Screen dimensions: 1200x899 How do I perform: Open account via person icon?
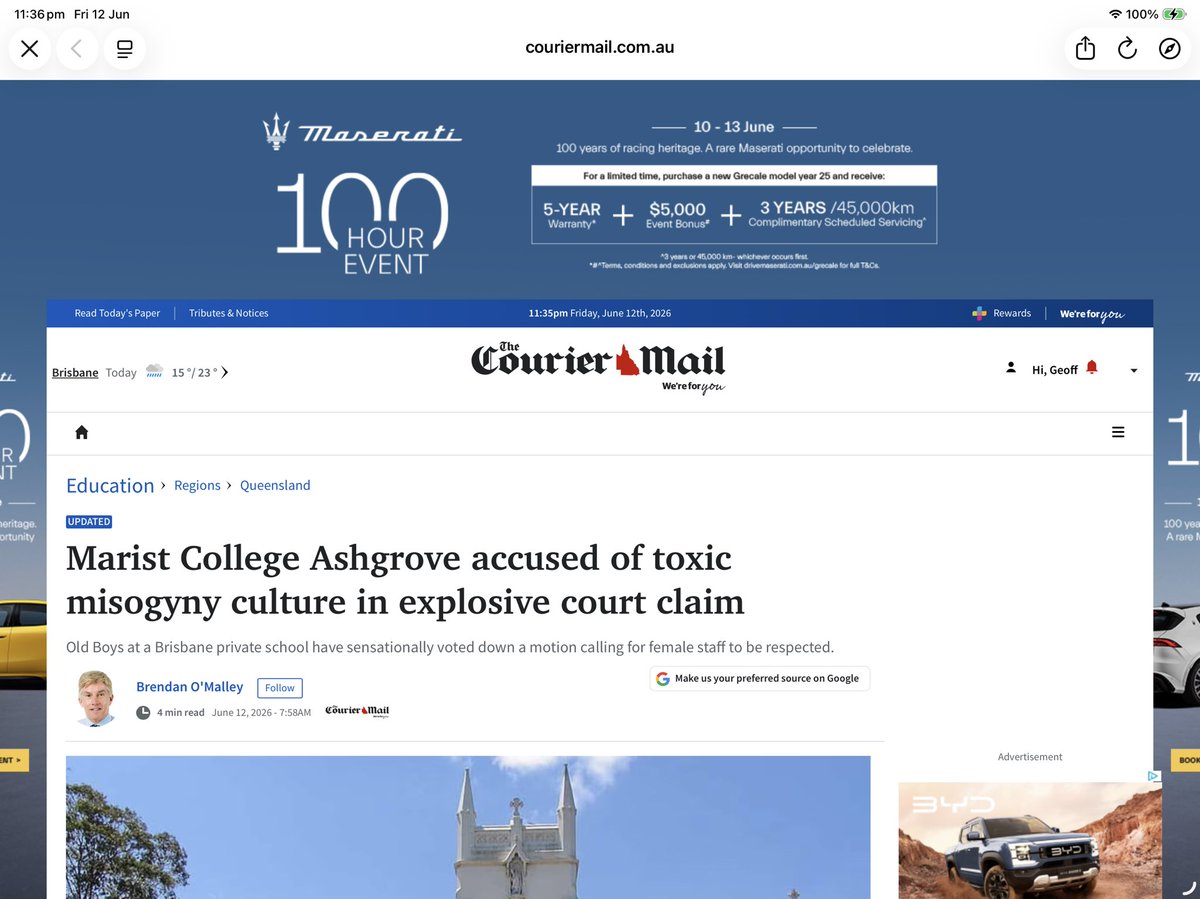[1011, 368]
